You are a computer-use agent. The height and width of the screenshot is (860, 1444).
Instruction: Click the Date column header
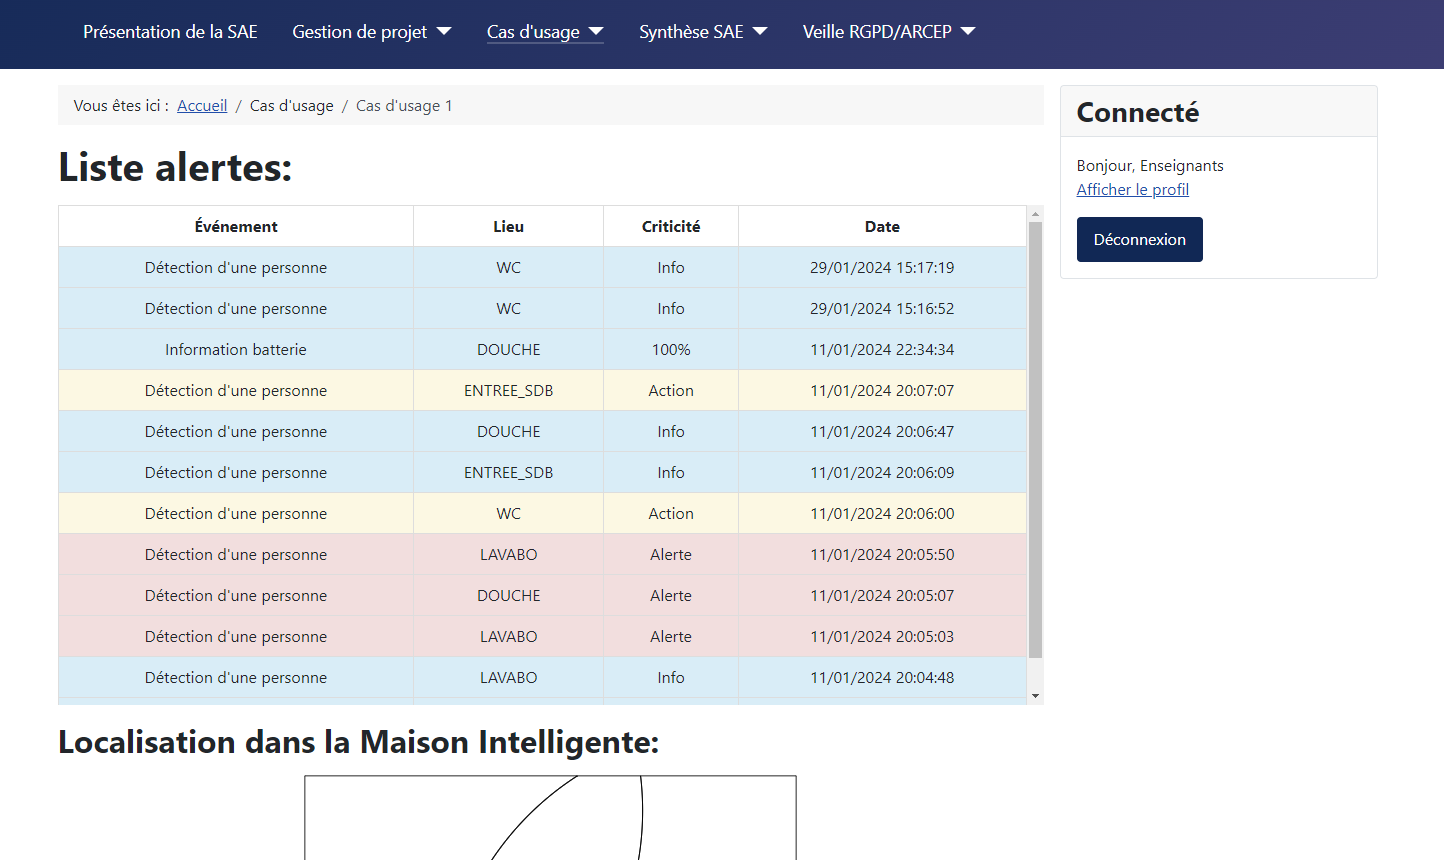(882, 226)
